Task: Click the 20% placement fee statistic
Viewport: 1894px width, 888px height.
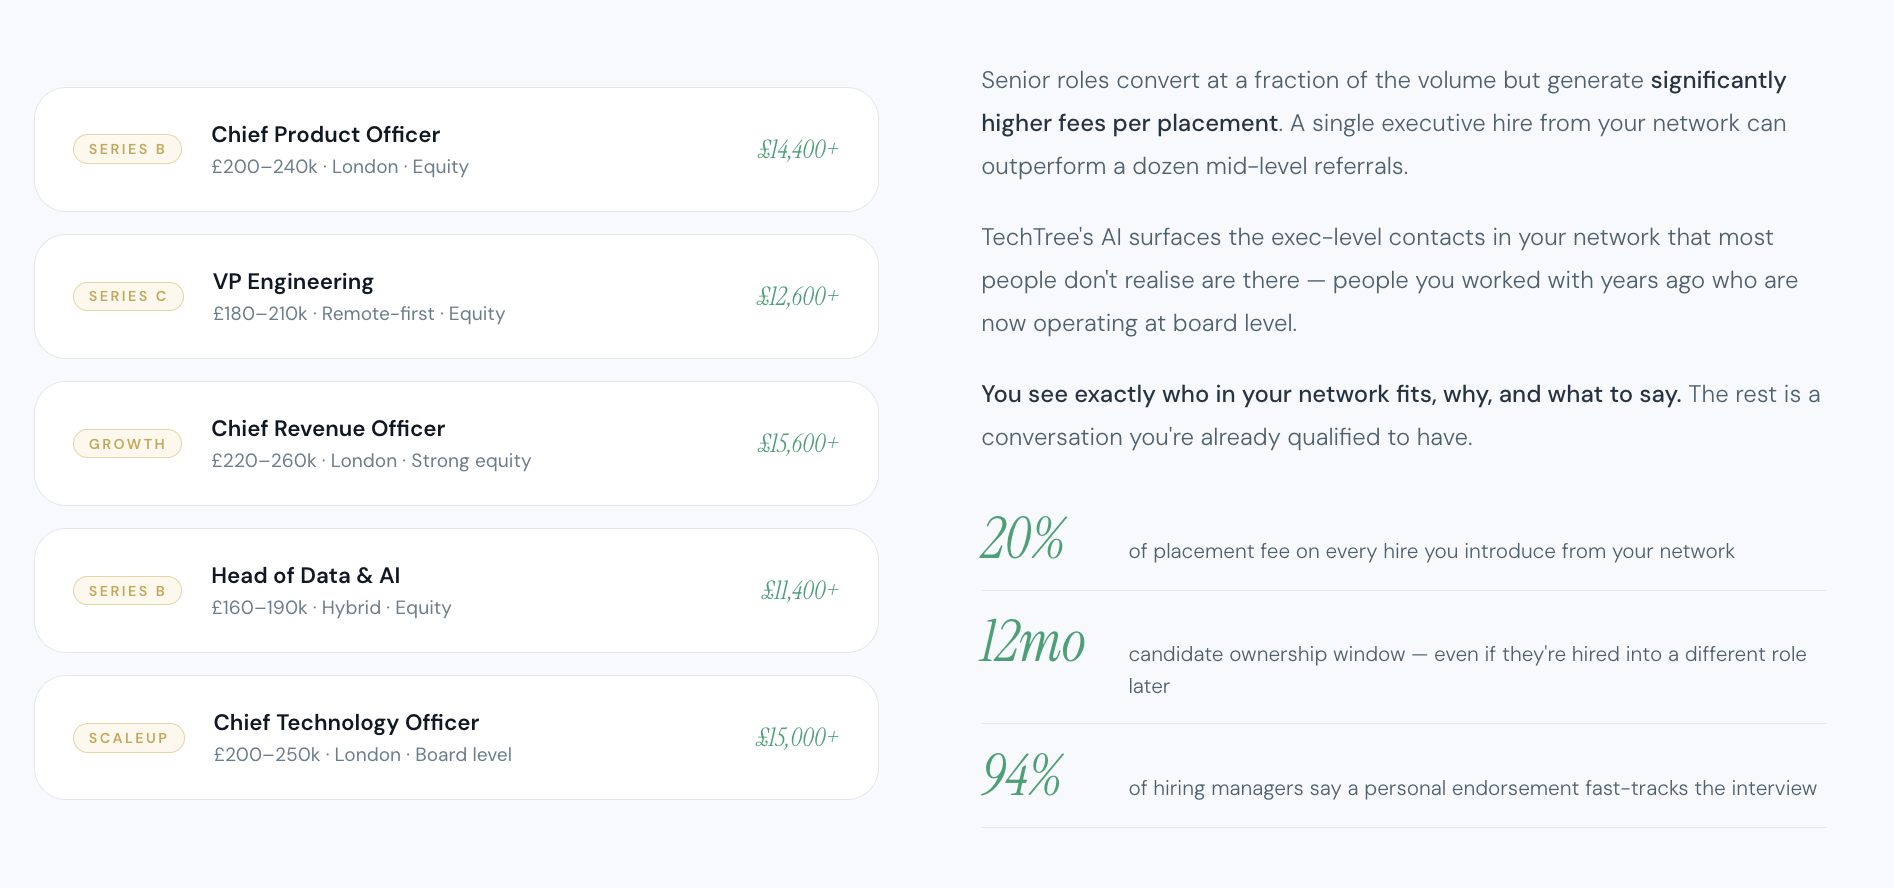Action: [1023, 539]
